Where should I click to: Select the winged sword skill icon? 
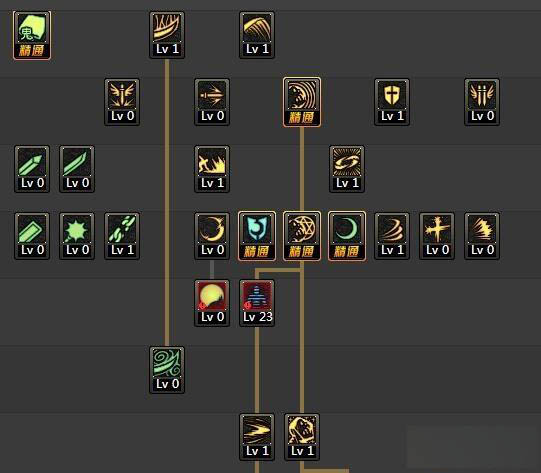click(x=122, y=102)
